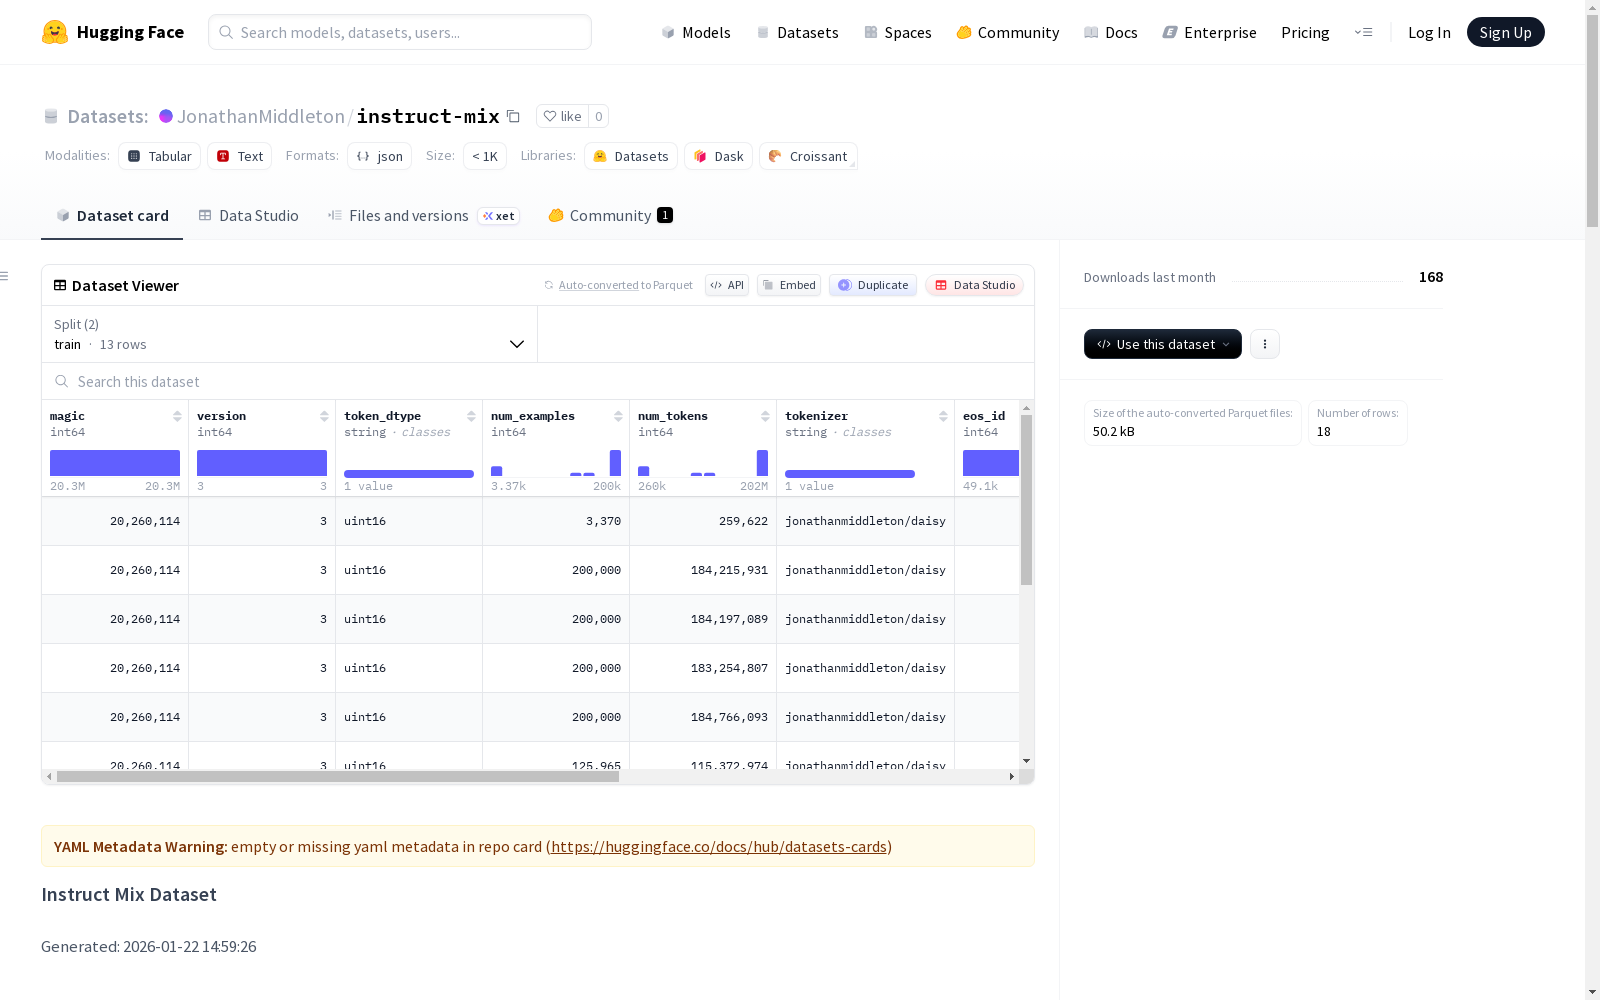Select the Tabular modality tag
1600x1000 pixels.
pos(160,156)
